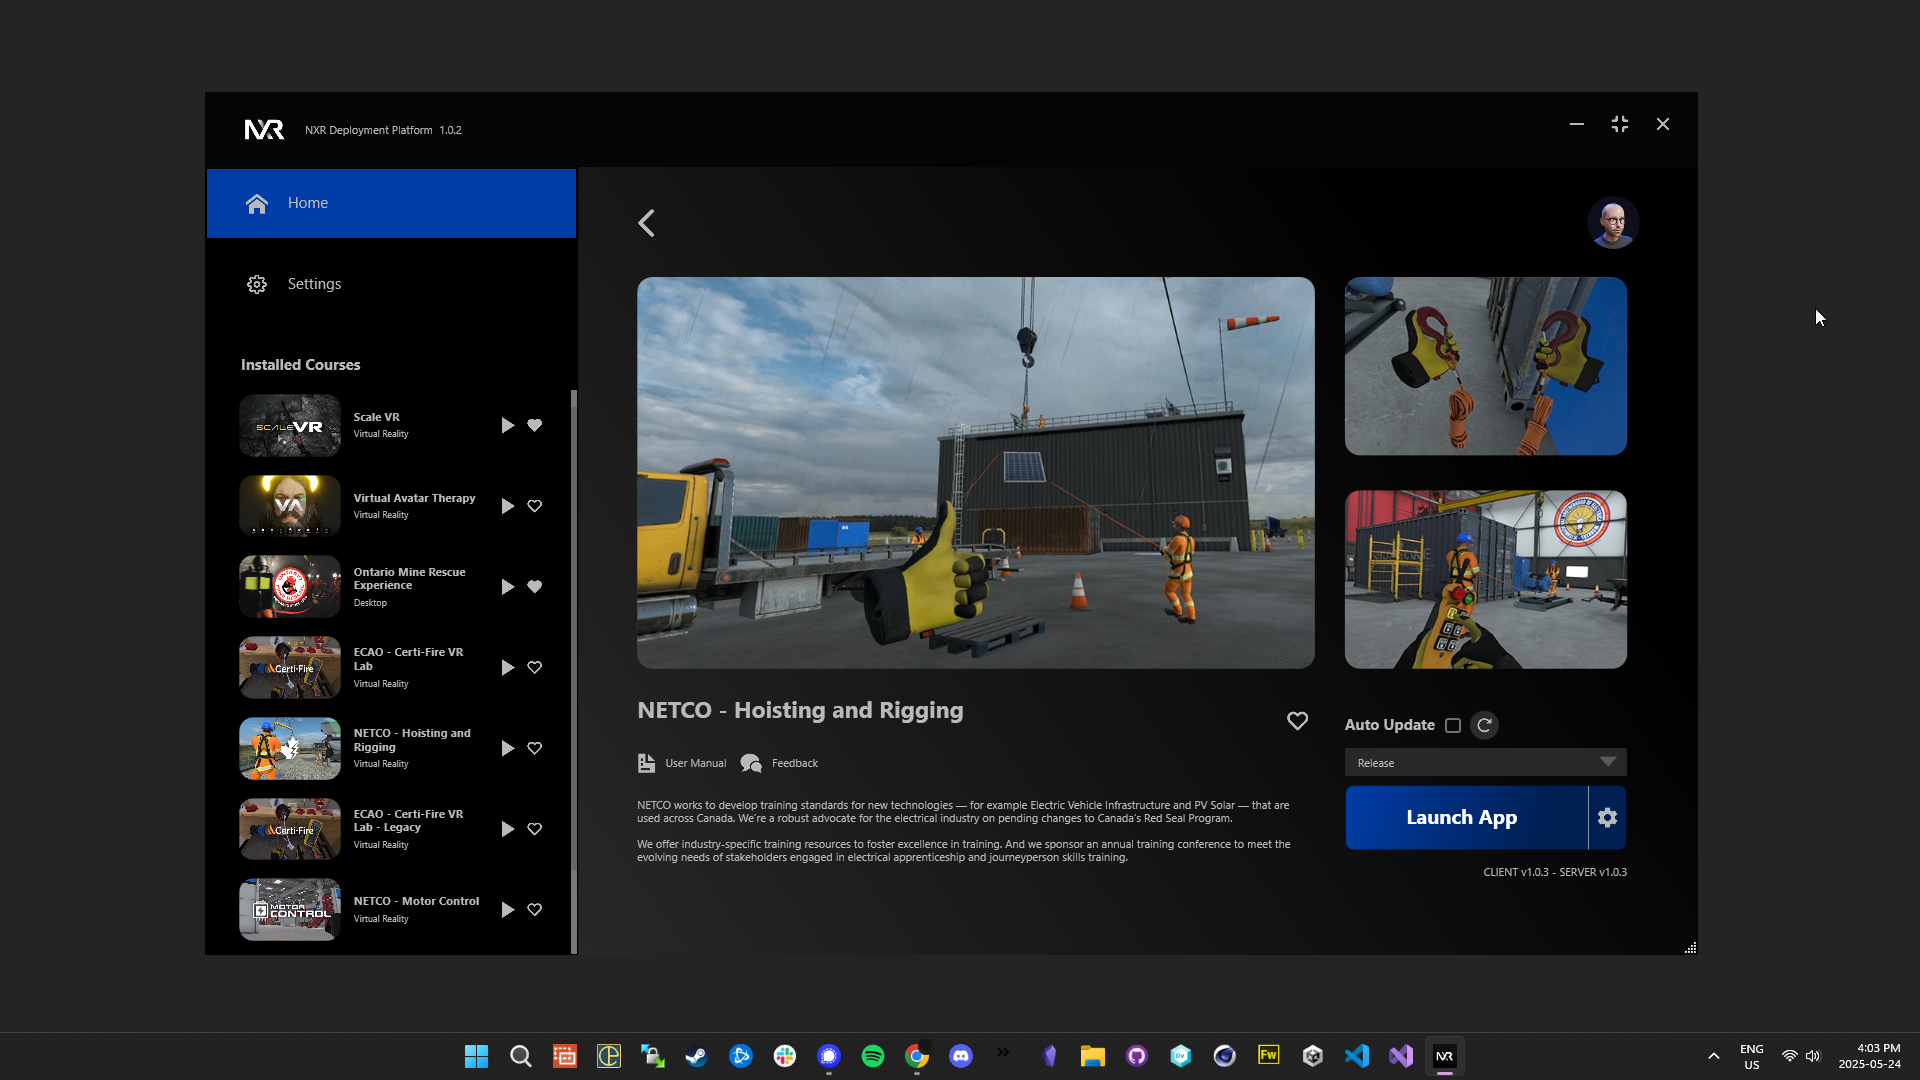Open the Settings menu item
This screenshot has width=1920, height=1080.
coord(314,284)
